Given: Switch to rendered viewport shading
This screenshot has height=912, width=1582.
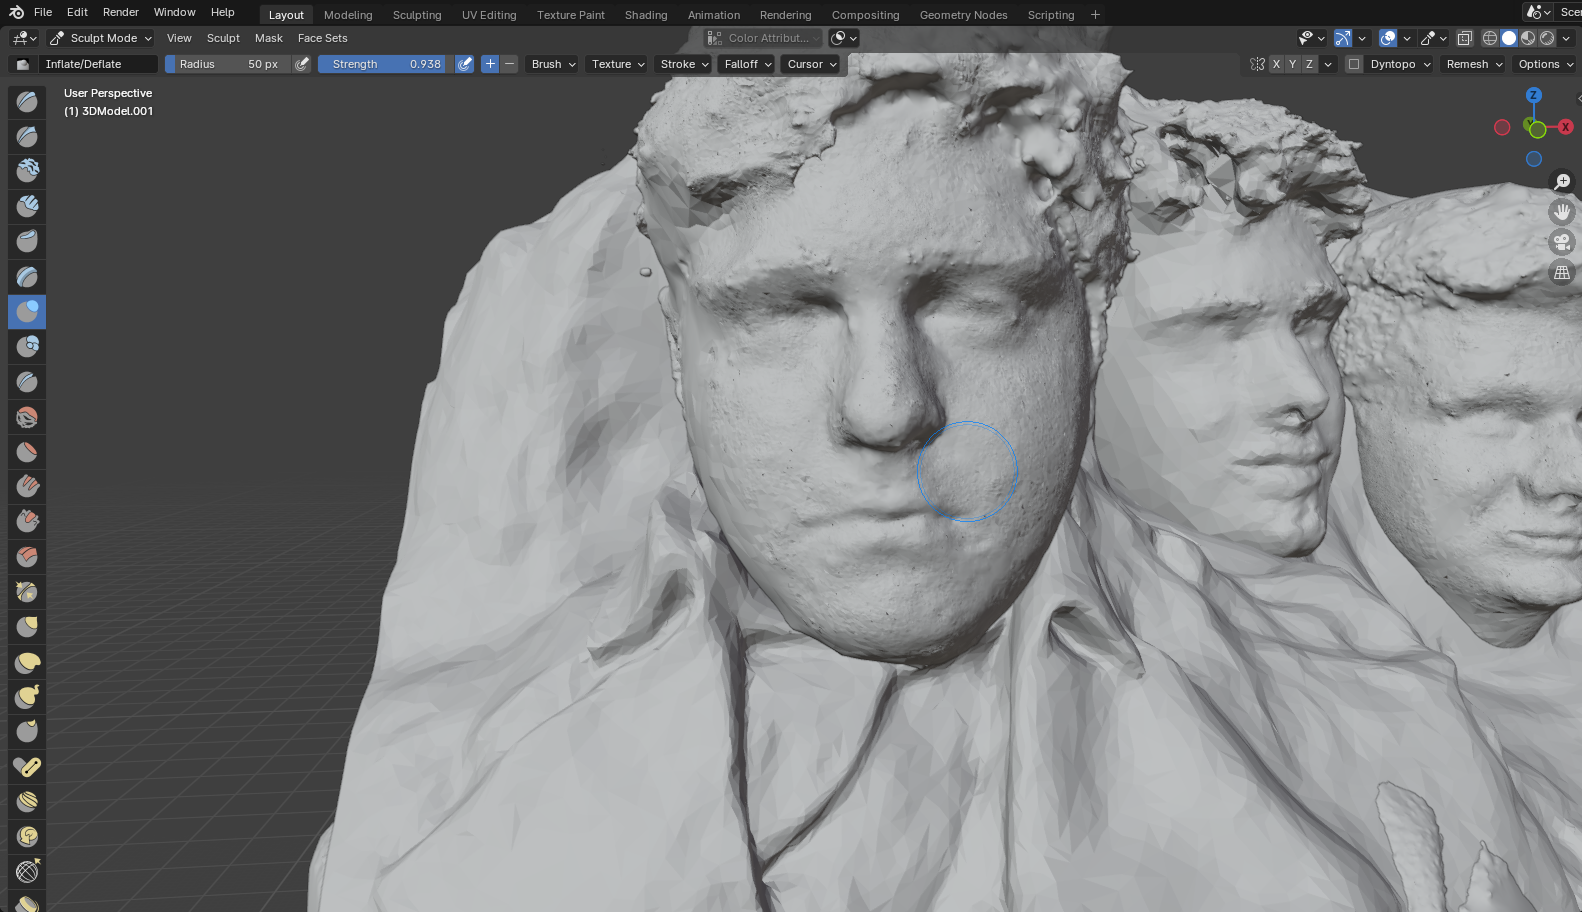Looking at the screenshot, I should tap(1547, 38).
